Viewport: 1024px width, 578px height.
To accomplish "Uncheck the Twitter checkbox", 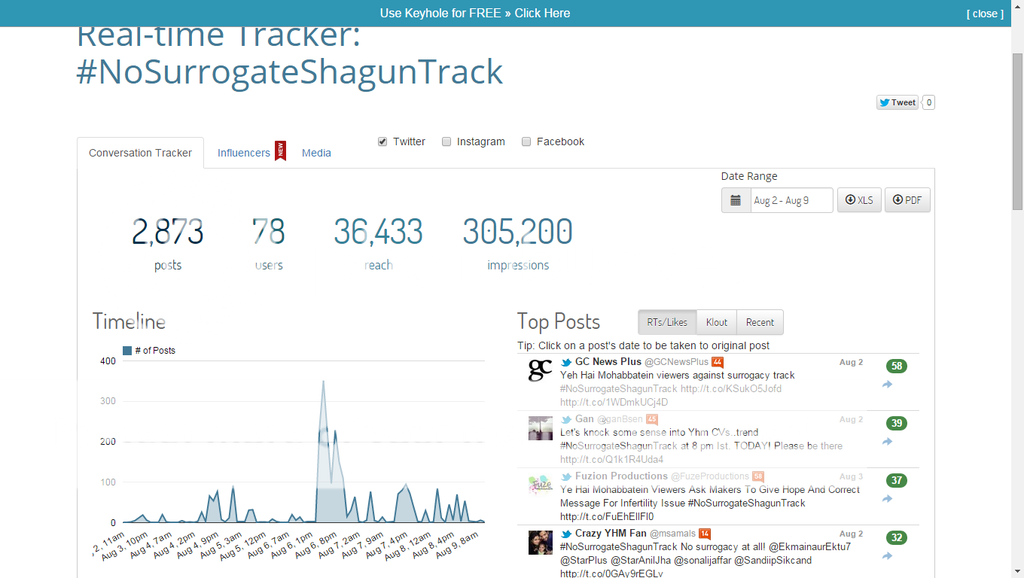I will [383, 142].
